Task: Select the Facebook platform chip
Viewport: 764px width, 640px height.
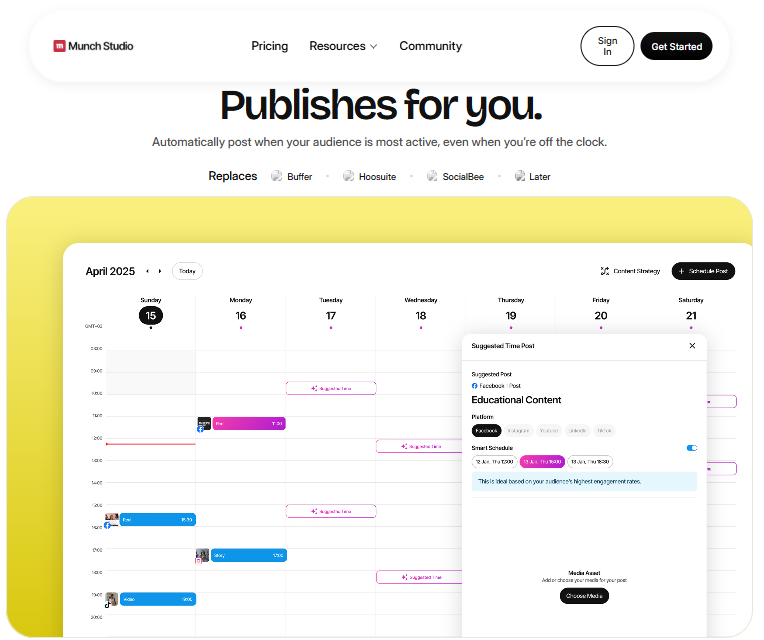Action: [x=486, y=431]
